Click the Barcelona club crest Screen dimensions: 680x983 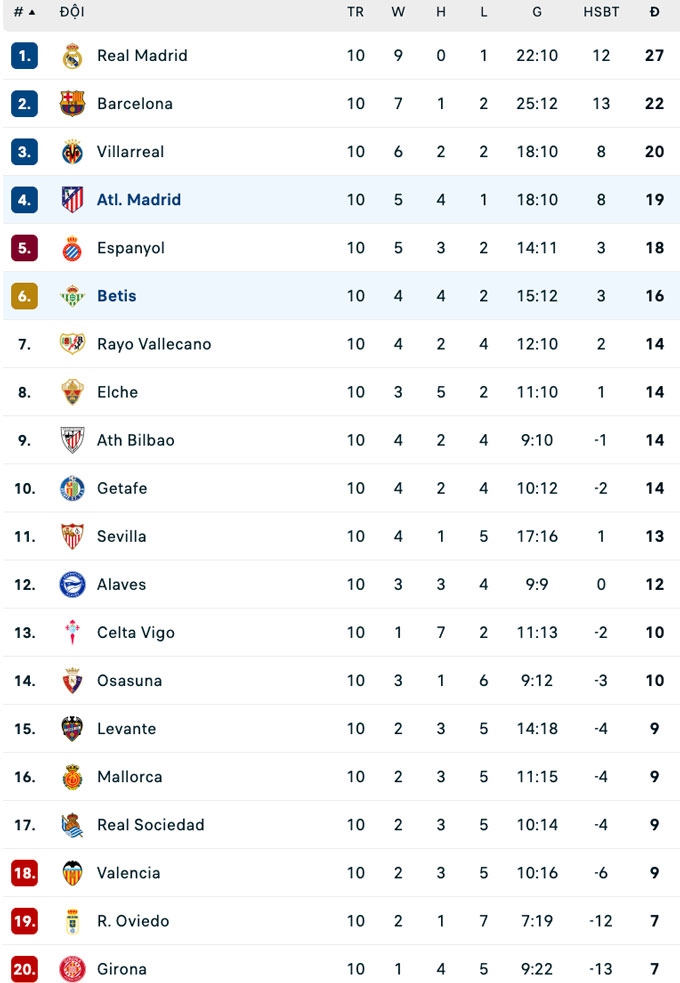[x=72, y=104]
